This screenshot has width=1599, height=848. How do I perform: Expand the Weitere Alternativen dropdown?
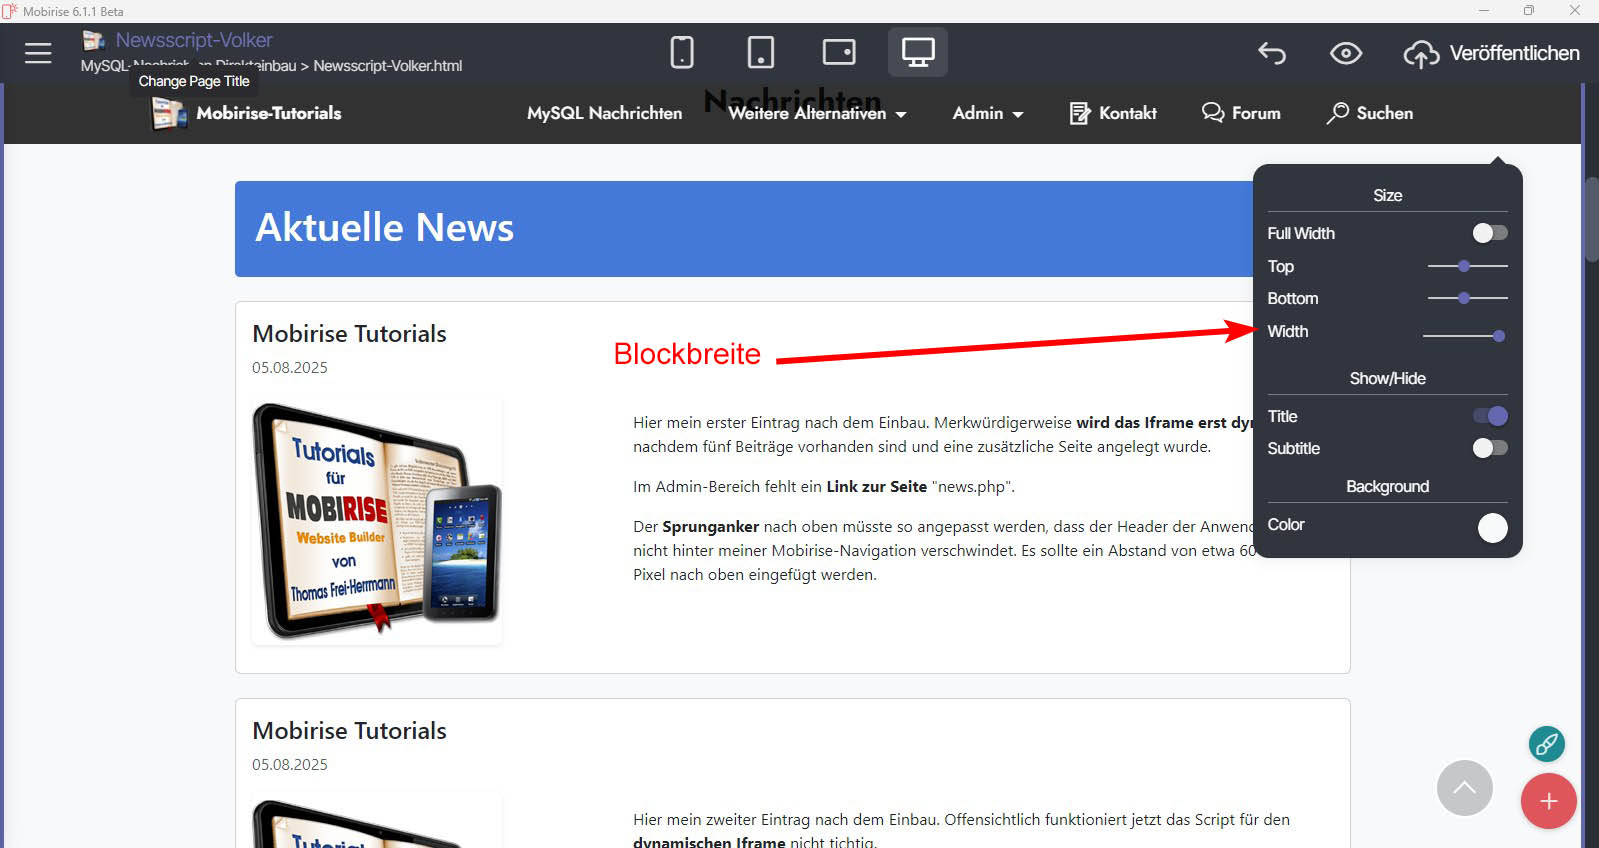(x=817, y=114)
